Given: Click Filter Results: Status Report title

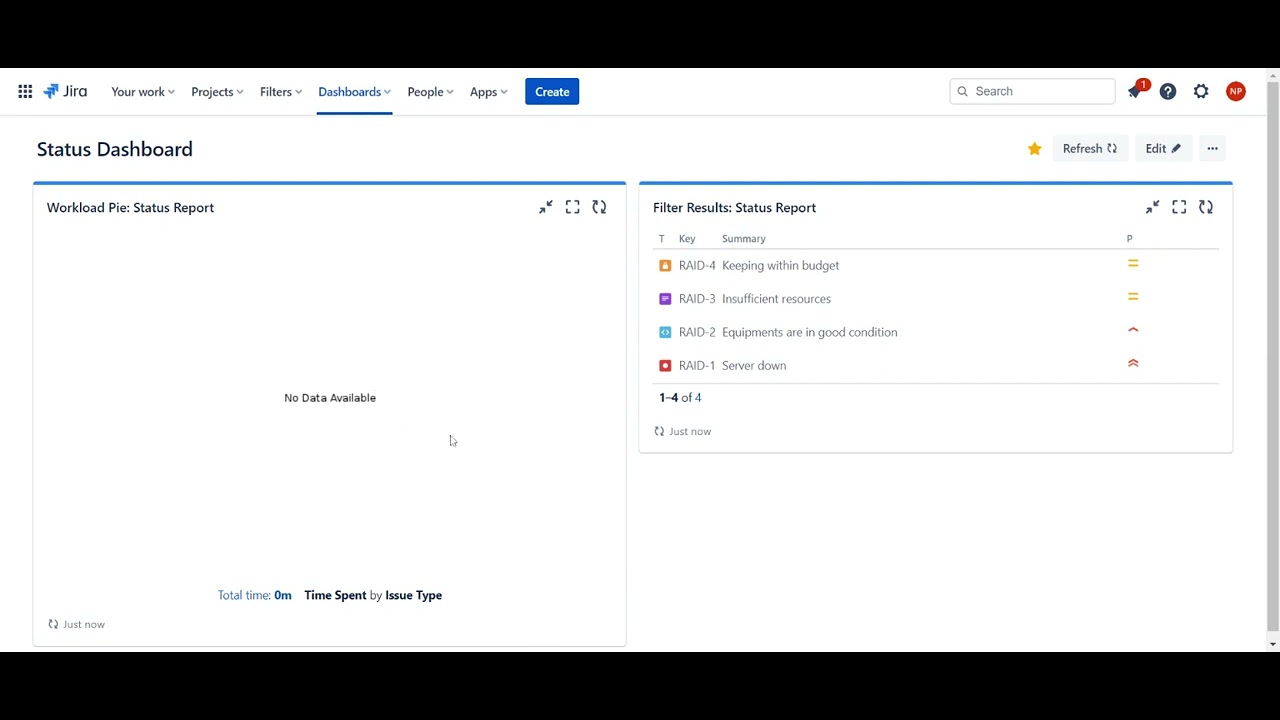Looking at the screenshot, I should coord(734,208).
